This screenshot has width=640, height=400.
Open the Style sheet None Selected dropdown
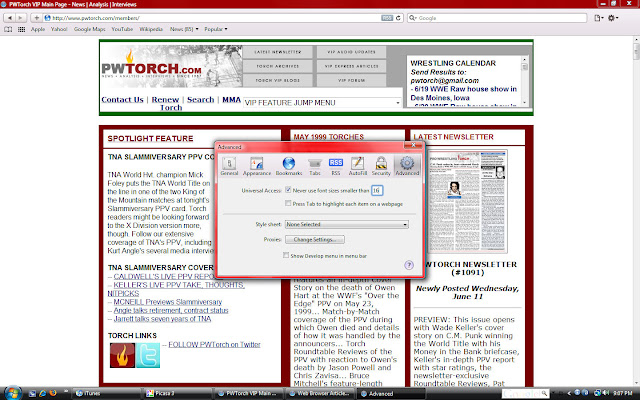pyautogui.click(x=347, y=224)
